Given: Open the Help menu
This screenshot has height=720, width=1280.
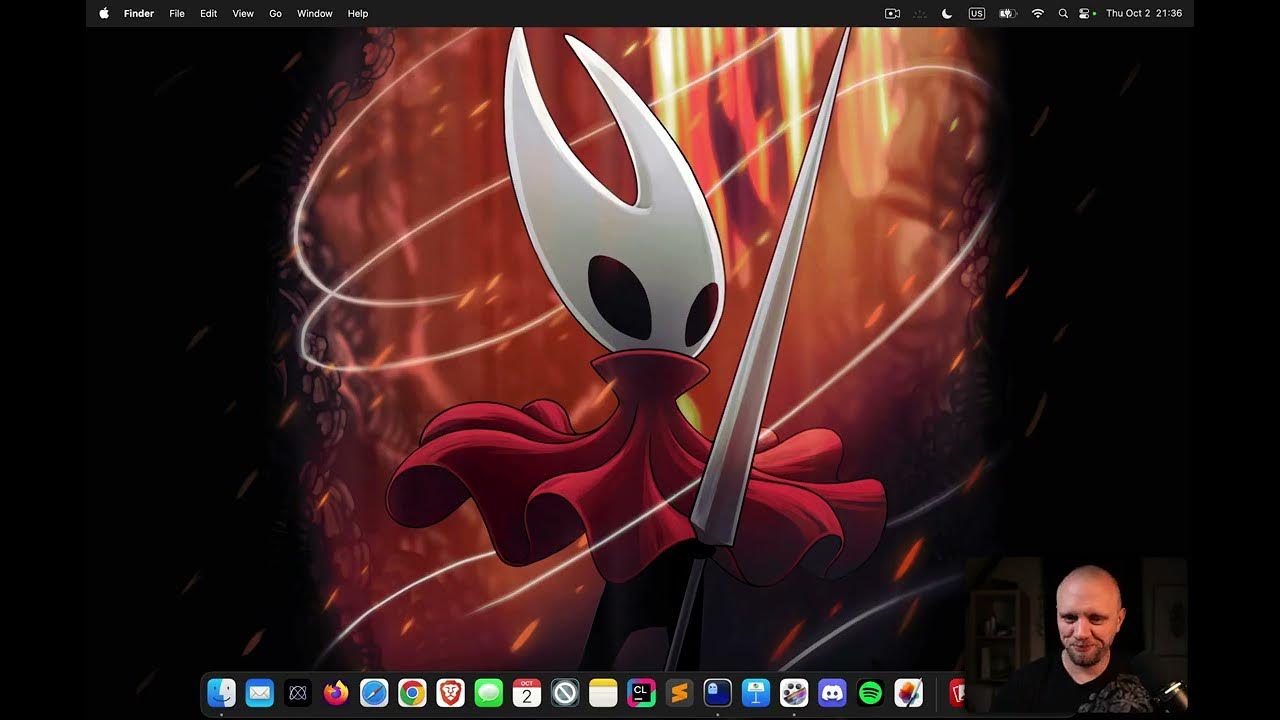Looking at the screenshot, I should 358,13.
